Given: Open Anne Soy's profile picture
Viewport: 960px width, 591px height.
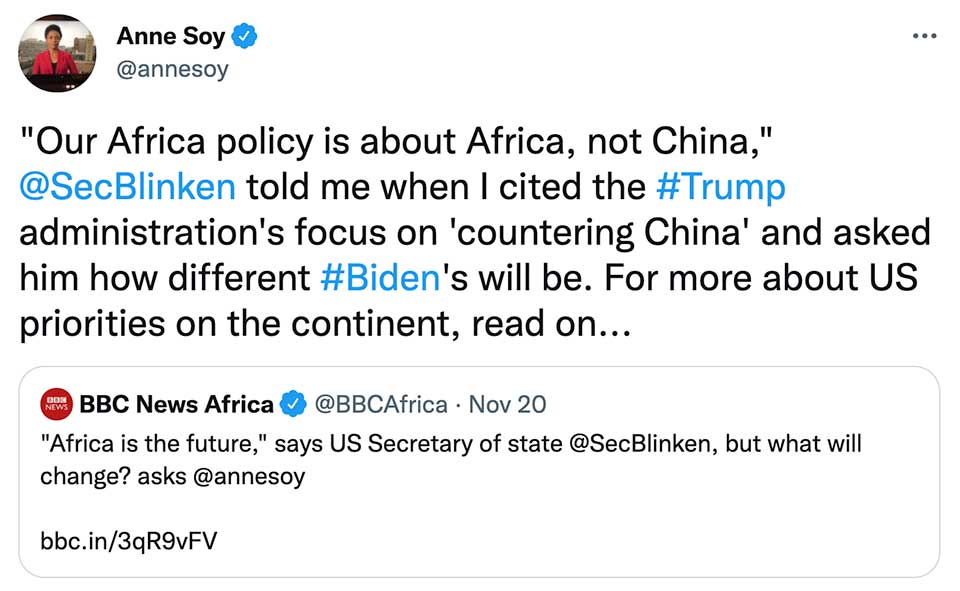Looking at the screenshot, I should [58, 54].
